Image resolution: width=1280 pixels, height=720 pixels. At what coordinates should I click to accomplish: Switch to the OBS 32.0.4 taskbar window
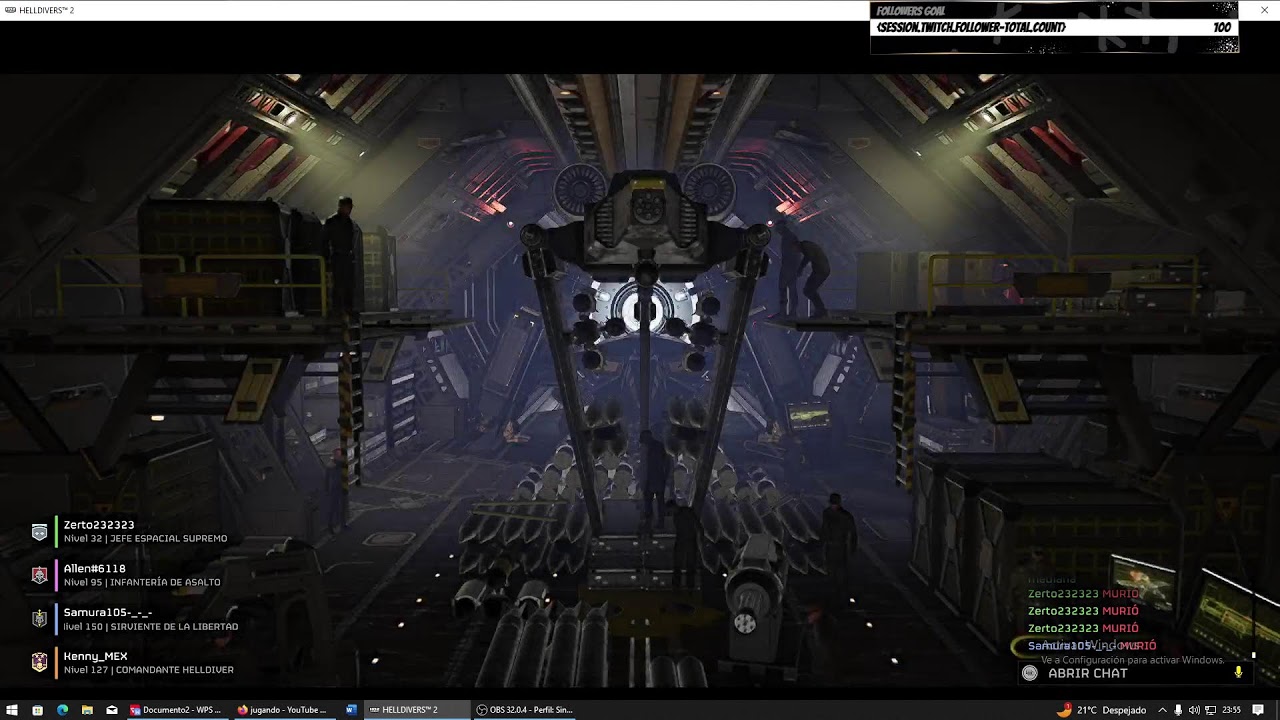[524, 710]
